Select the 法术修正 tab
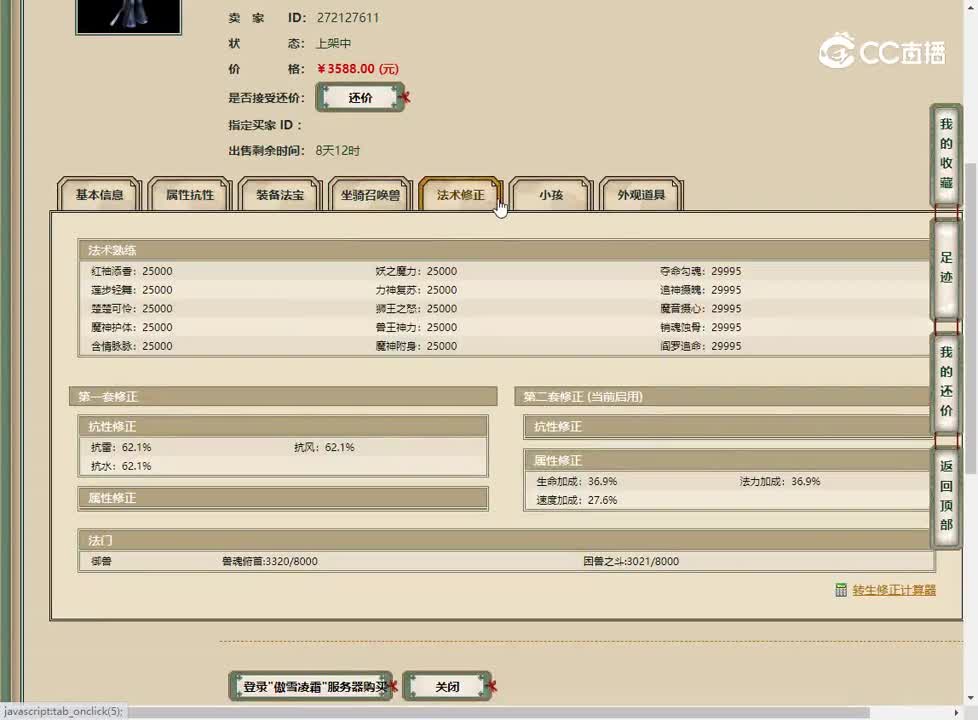 [459, 196]
